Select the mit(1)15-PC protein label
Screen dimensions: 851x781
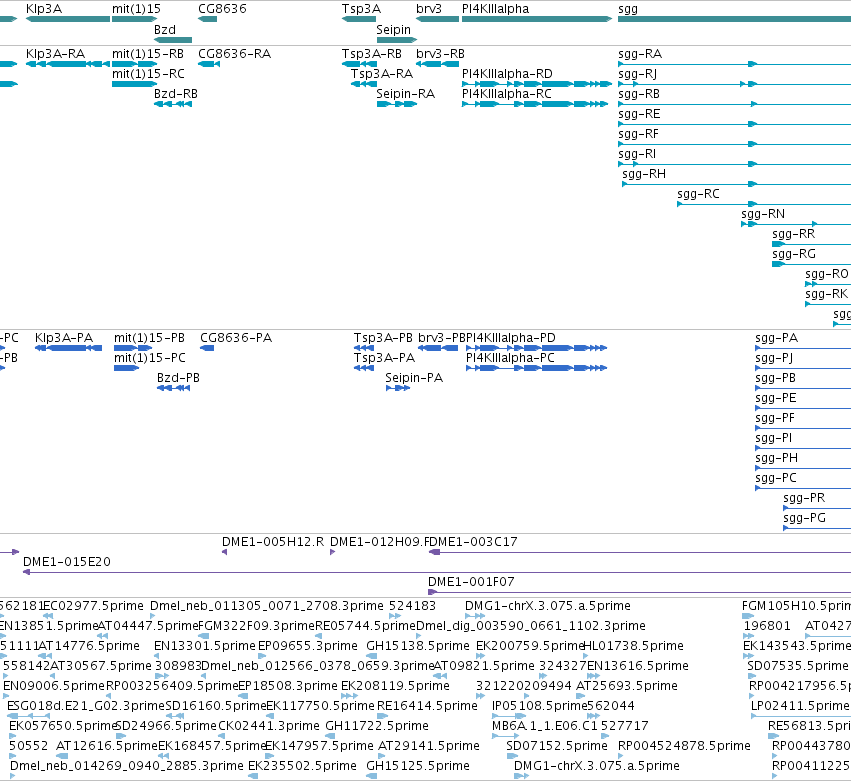pyautogui.click(x=150, y=358)
